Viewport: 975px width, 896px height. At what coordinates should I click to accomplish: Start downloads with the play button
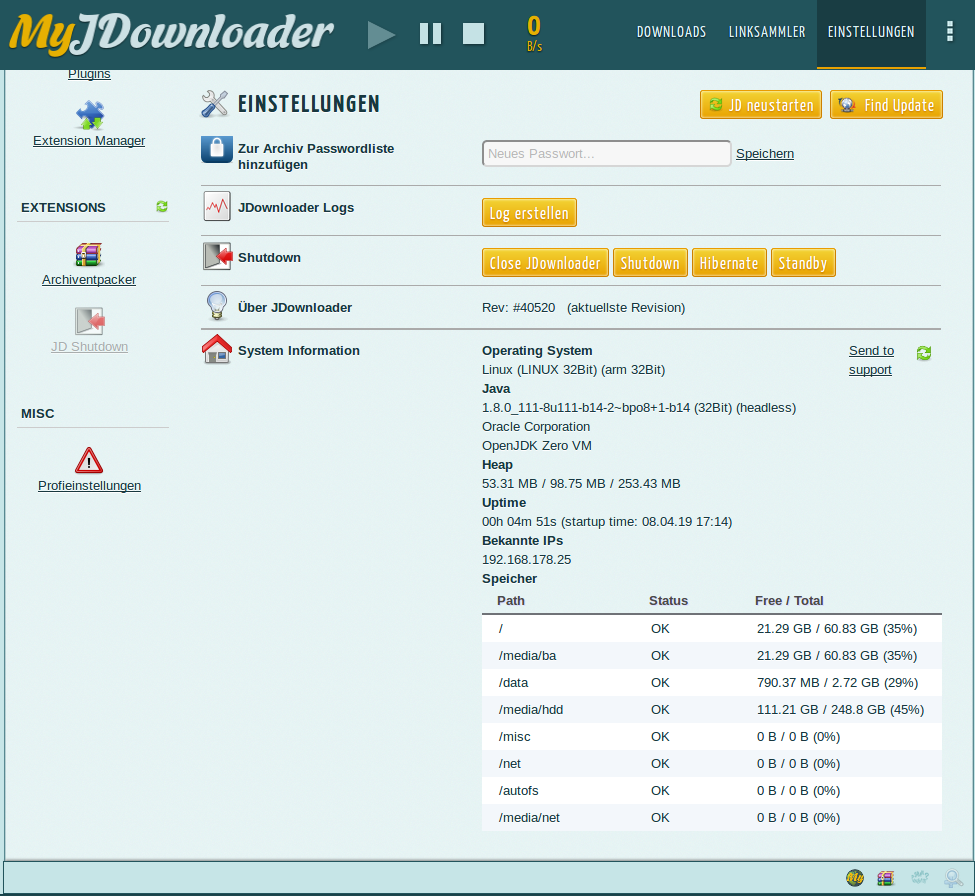(381, 34)
